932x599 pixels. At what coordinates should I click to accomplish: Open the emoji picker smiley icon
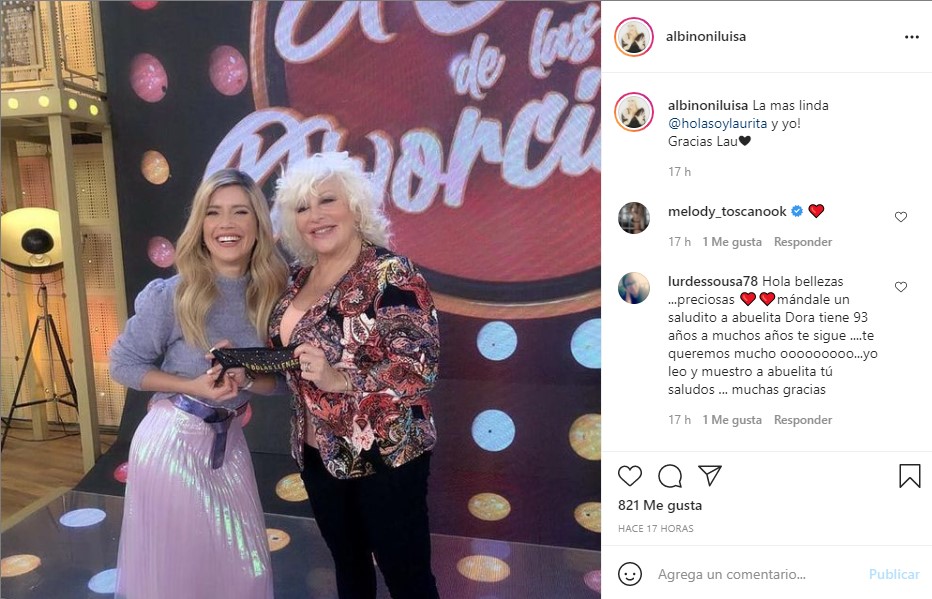tap(629, 574)
